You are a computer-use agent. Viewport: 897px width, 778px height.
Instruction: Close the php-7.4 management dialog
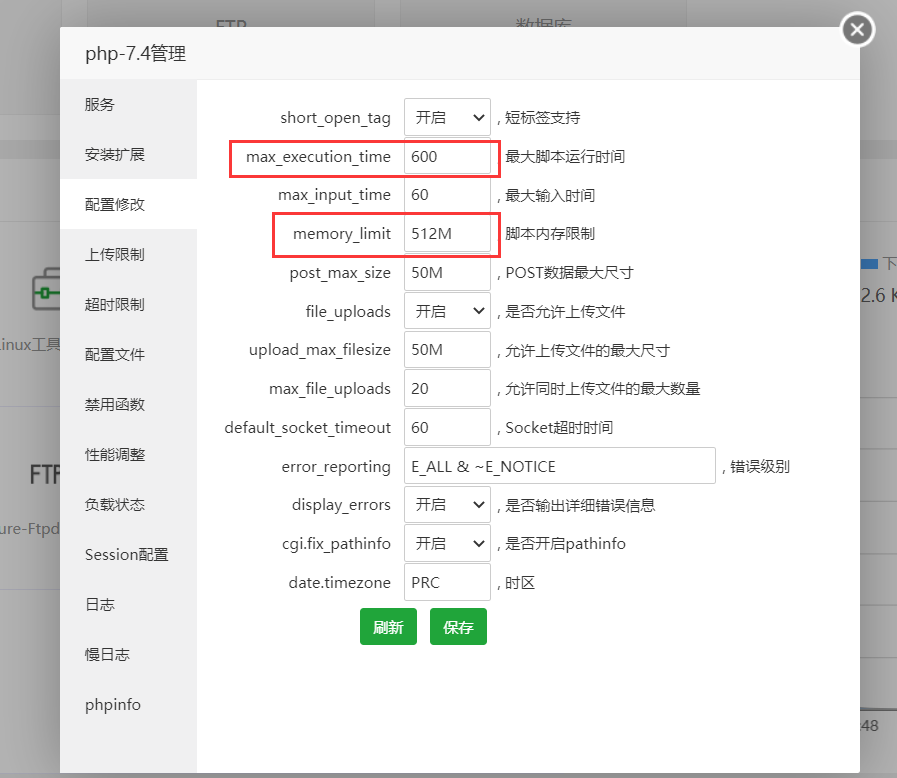click(857, 30)
